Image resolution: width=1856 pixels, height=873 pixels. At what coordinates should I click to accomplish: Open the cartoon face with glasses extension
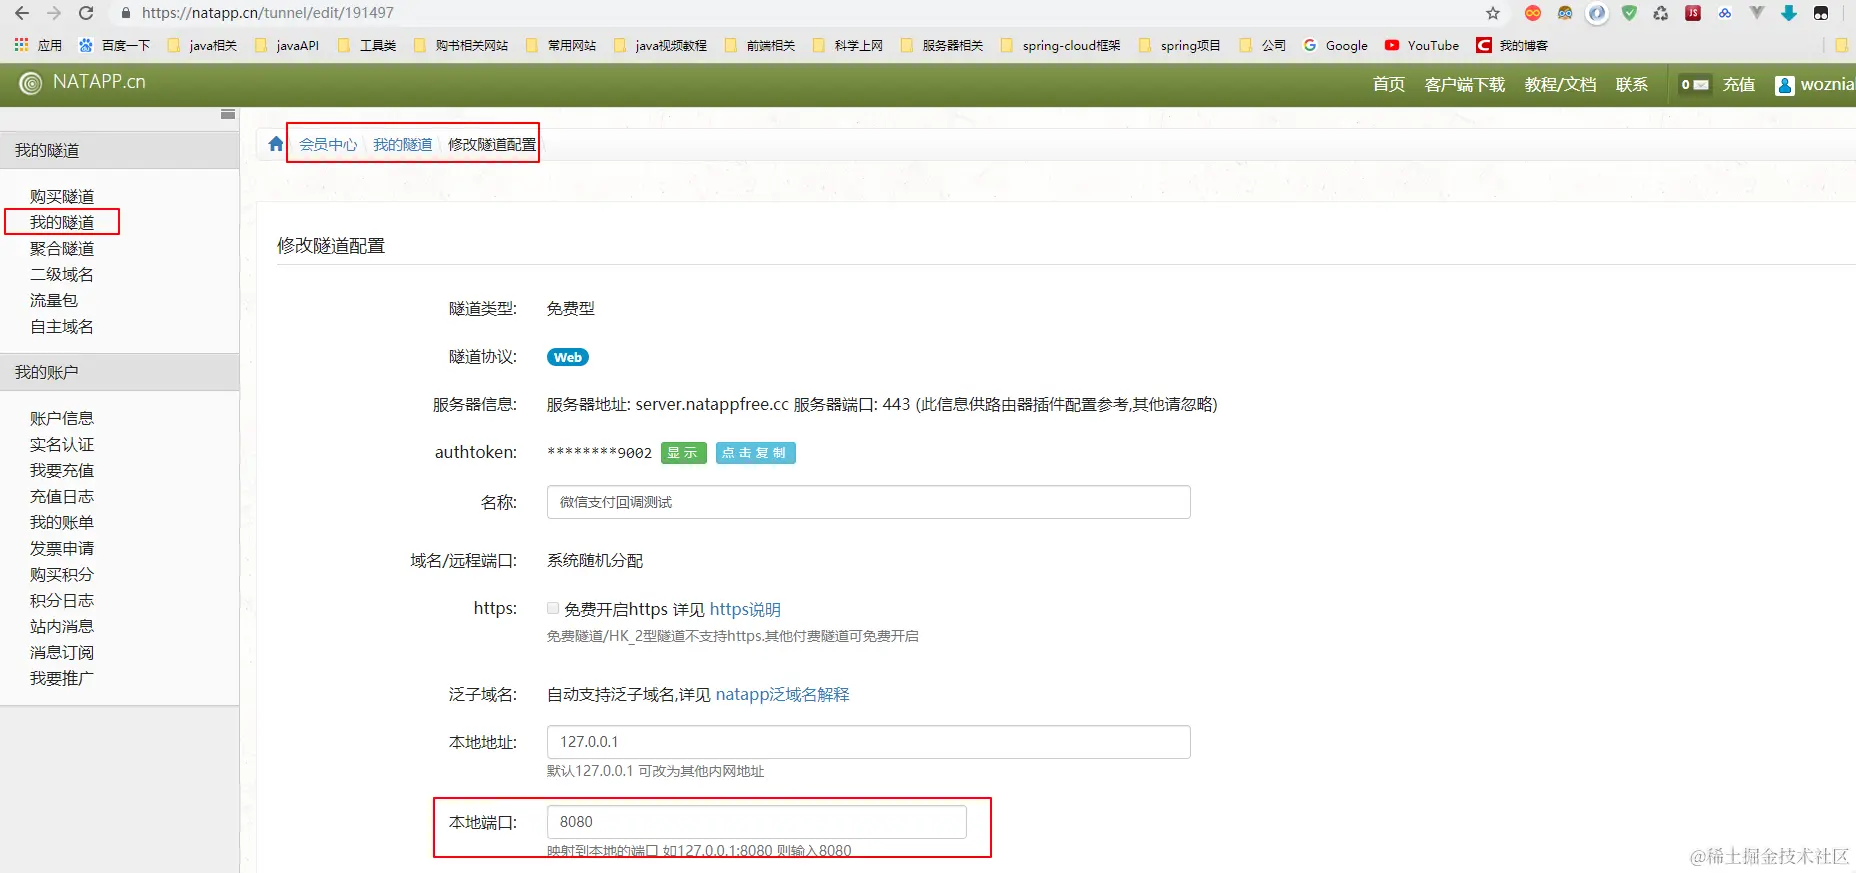[1565, 13]
